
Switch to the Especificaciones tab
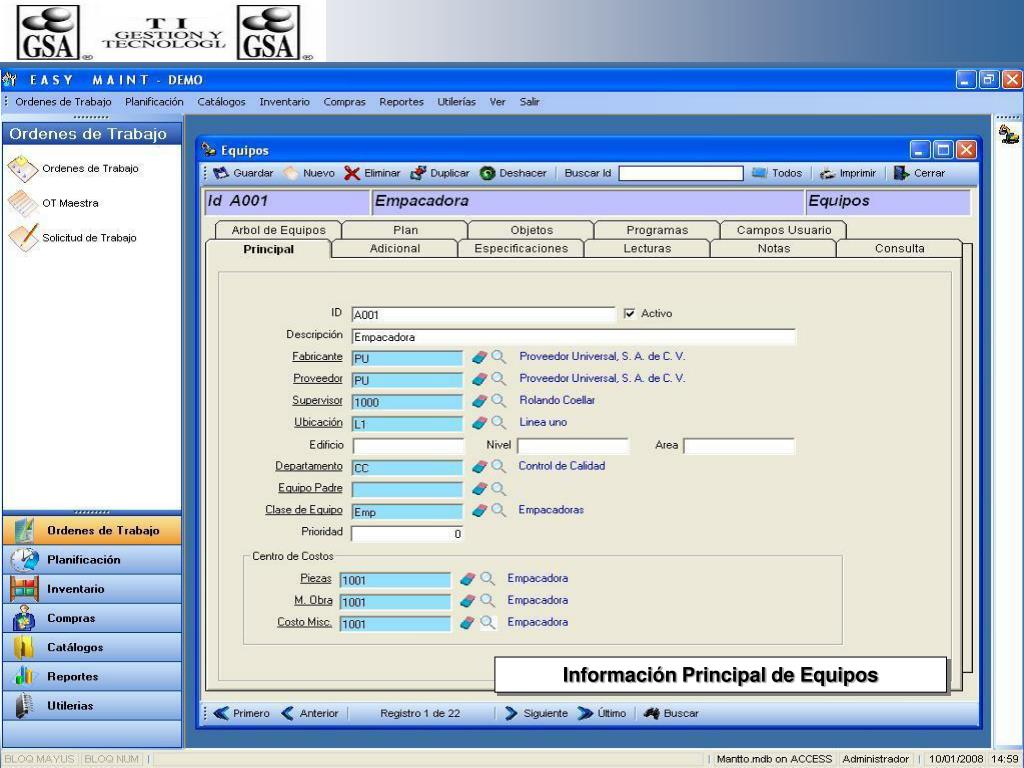point(521,249)
